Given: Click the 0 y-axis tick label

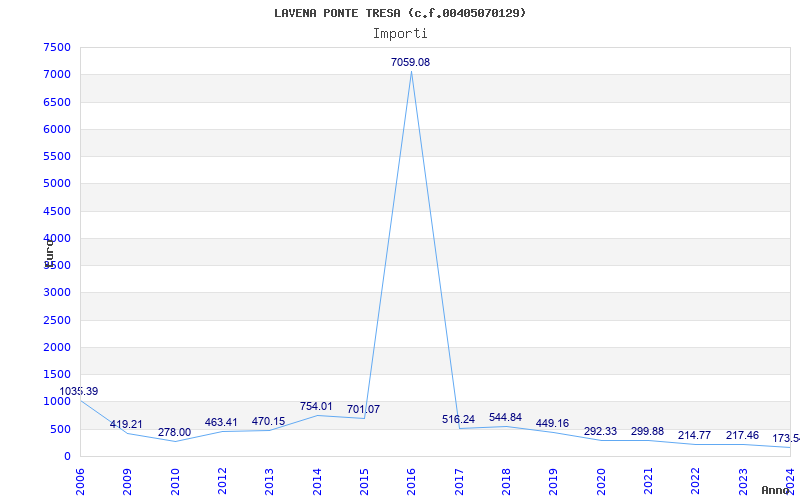Looking at the screenshot, I should [67, 456].
